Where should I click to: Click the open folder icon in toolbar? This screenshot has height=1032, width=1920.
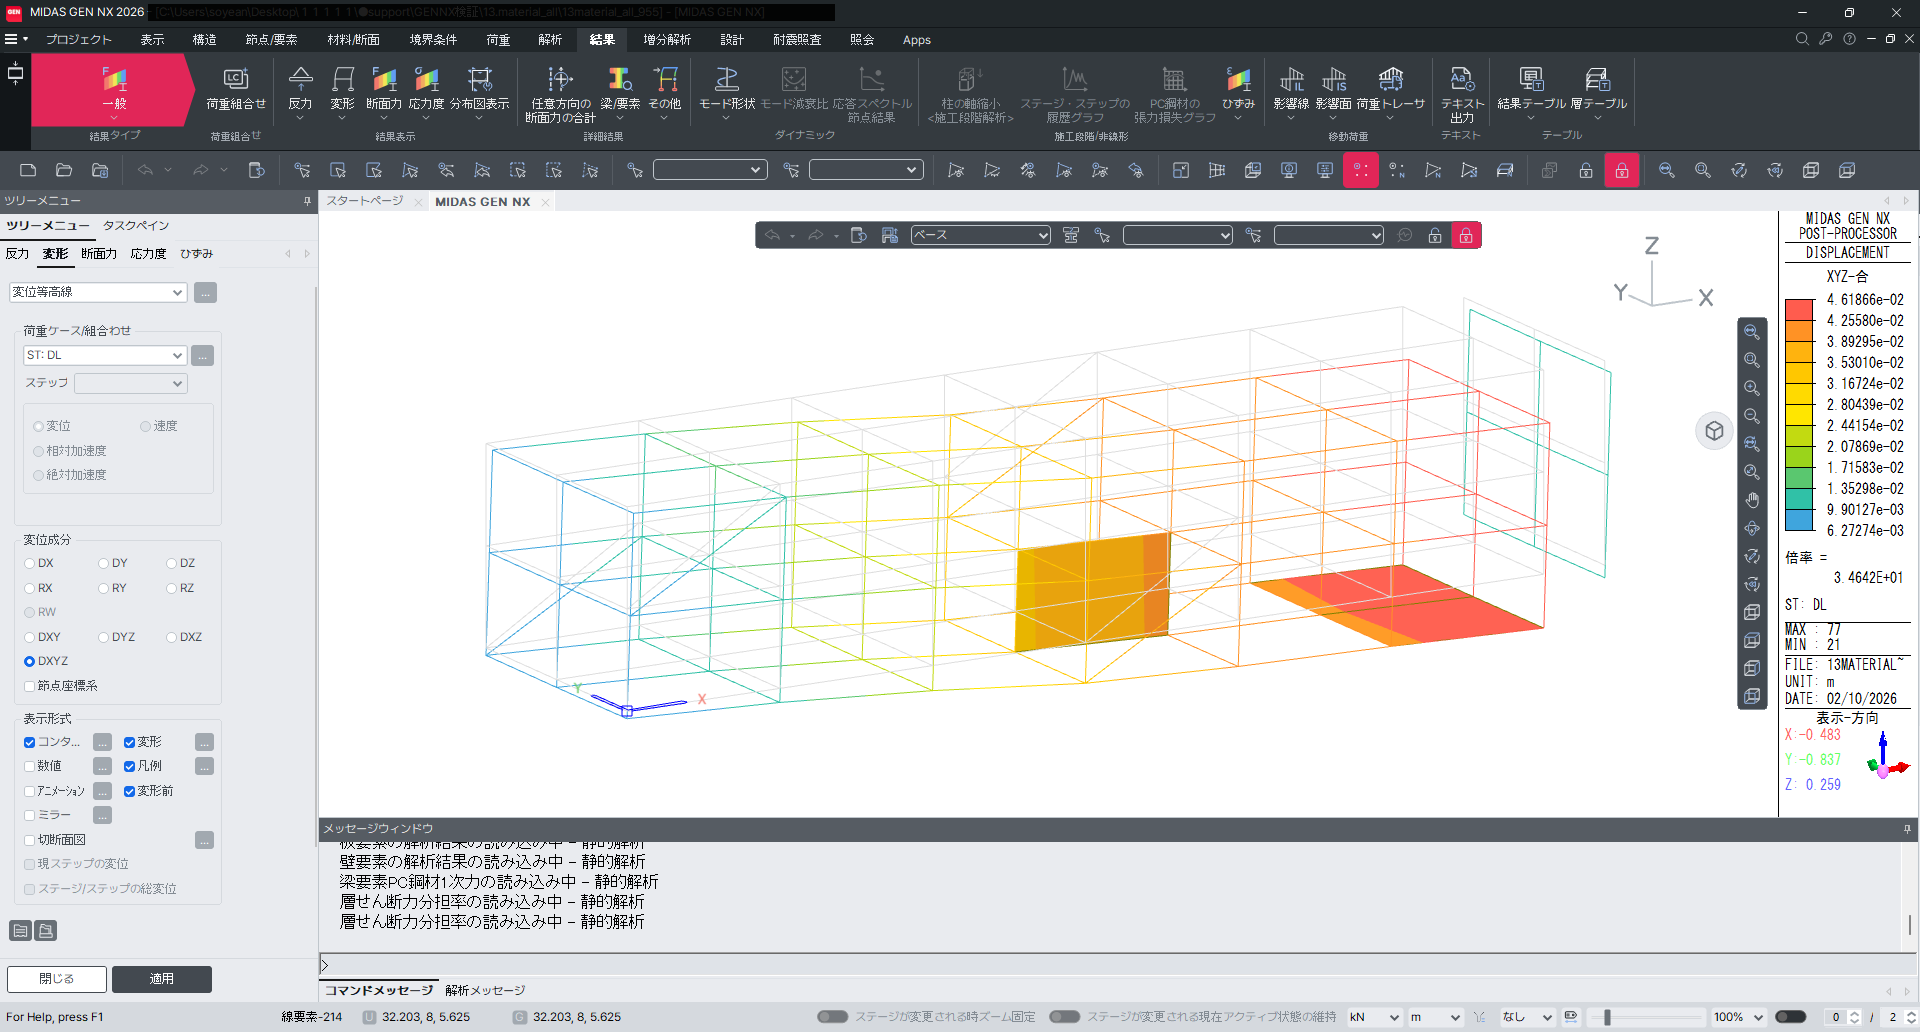(64, 170)
